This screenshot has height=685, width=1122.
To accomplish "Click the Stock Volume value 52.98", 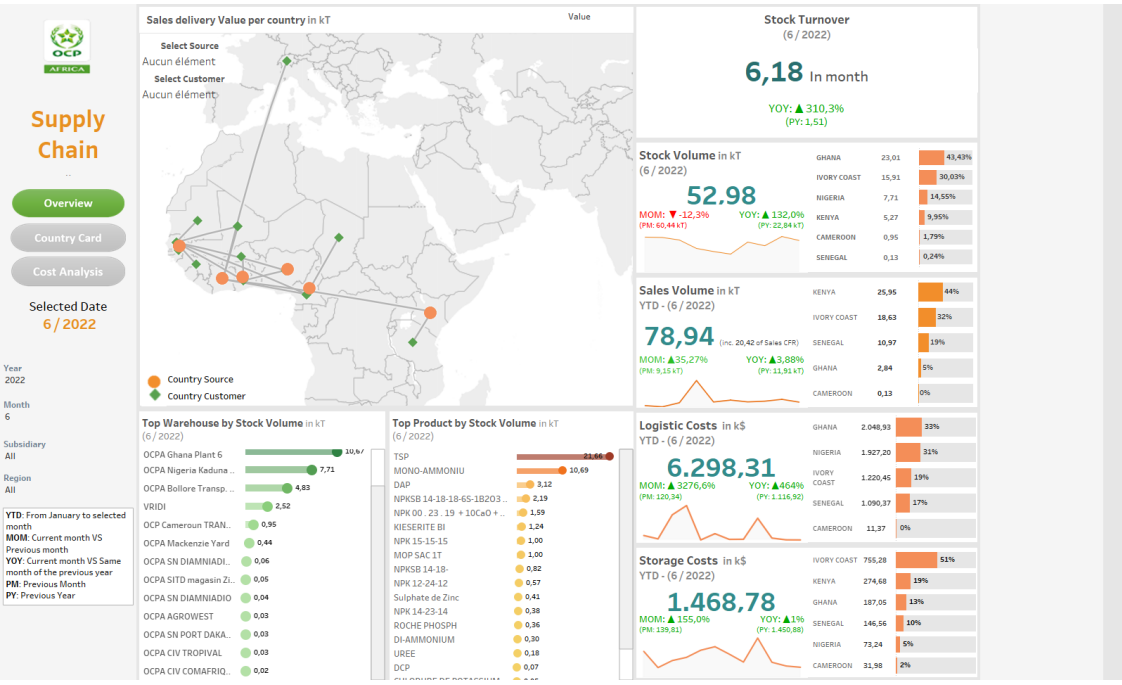I will point(721,195).
